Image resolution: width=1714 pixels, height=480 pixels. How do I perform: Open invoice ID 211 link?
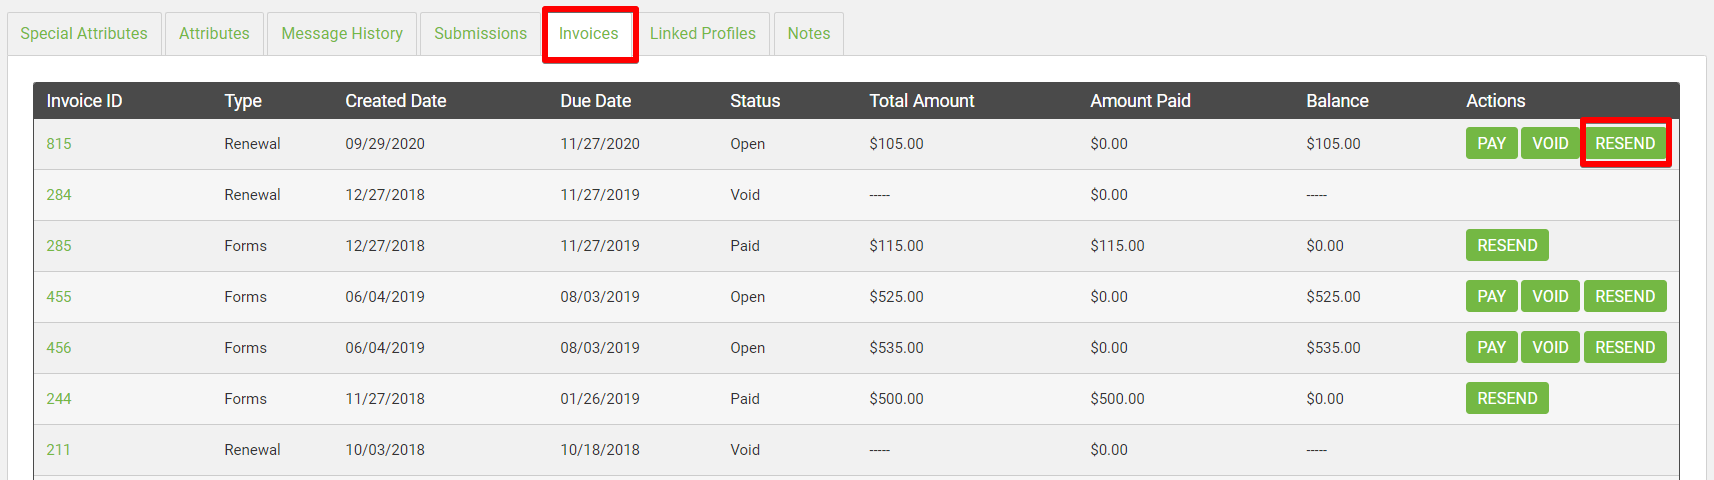click(59, 450)
